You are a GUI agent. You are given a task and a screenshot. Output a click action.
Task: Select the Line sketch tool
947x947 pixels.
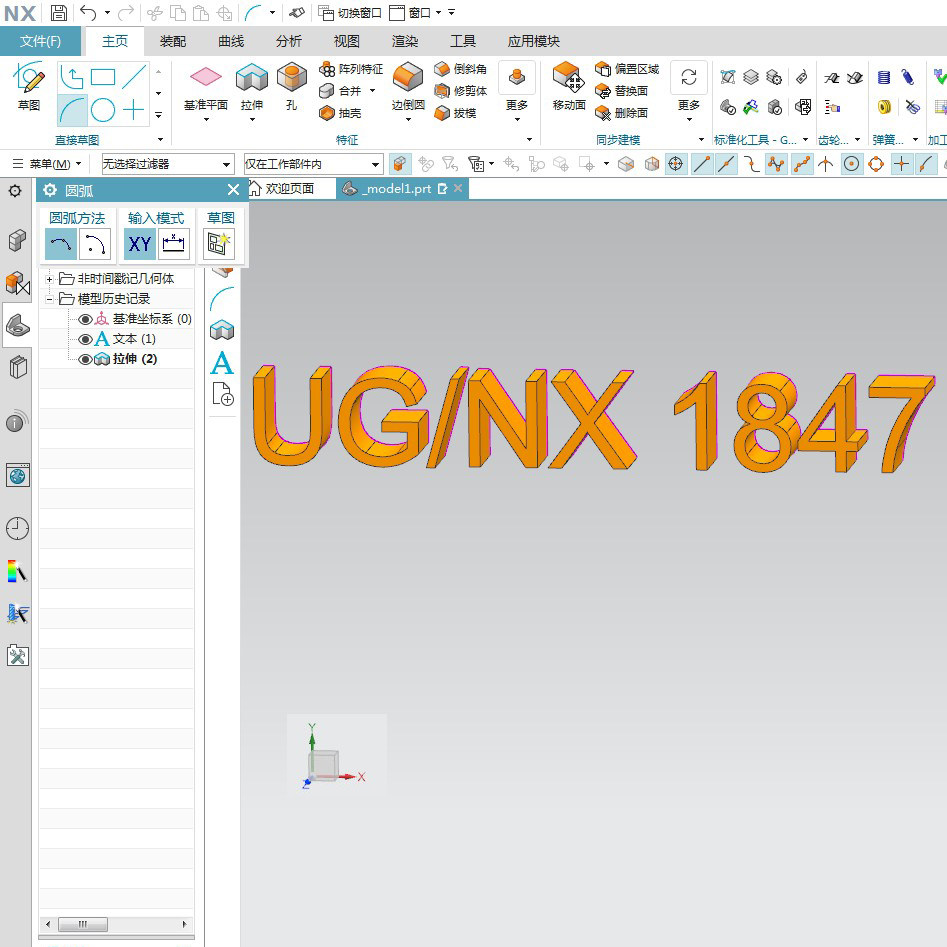(133, 77)
